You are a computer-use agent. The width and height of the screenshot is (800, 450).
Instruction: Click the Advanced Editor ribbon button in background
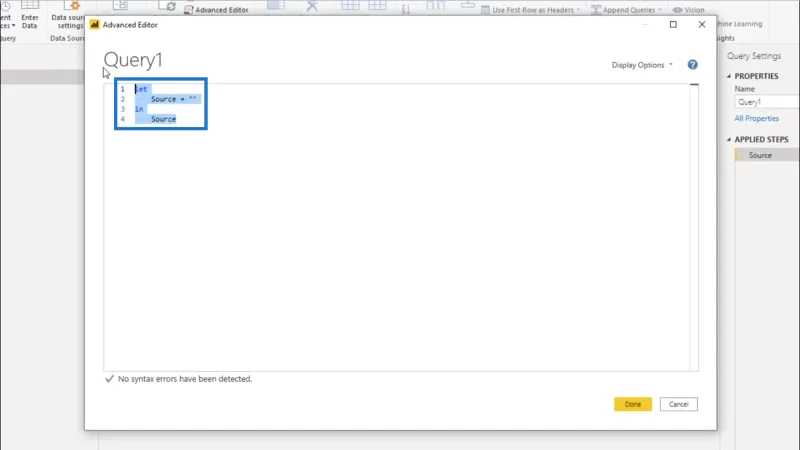tap(216, 10)
